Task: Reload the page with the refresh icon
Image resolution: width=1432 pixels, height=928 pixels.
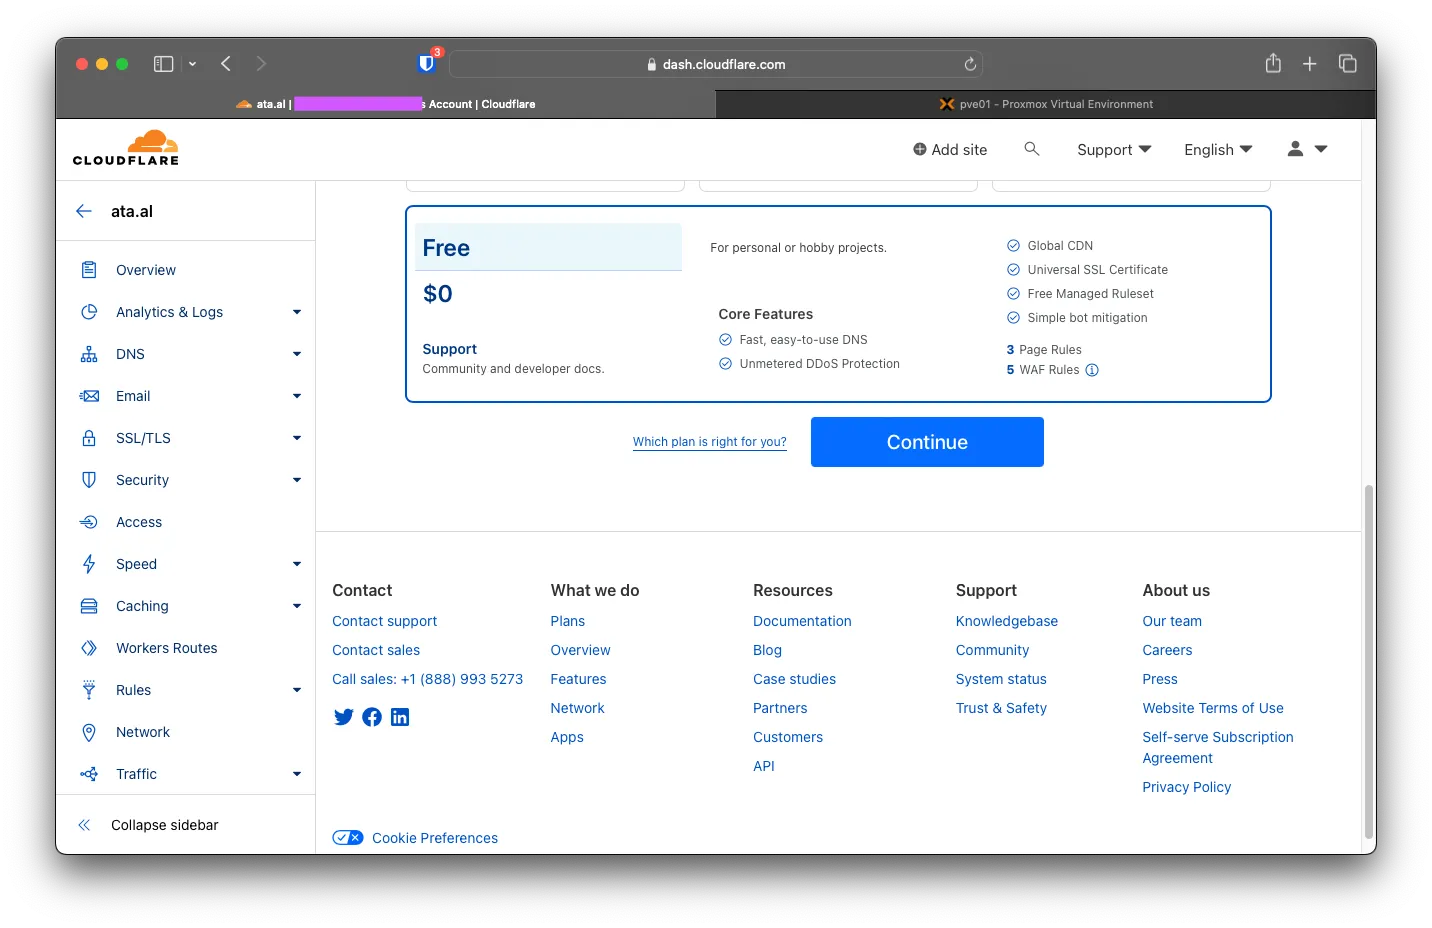Action: click(970, 64)
